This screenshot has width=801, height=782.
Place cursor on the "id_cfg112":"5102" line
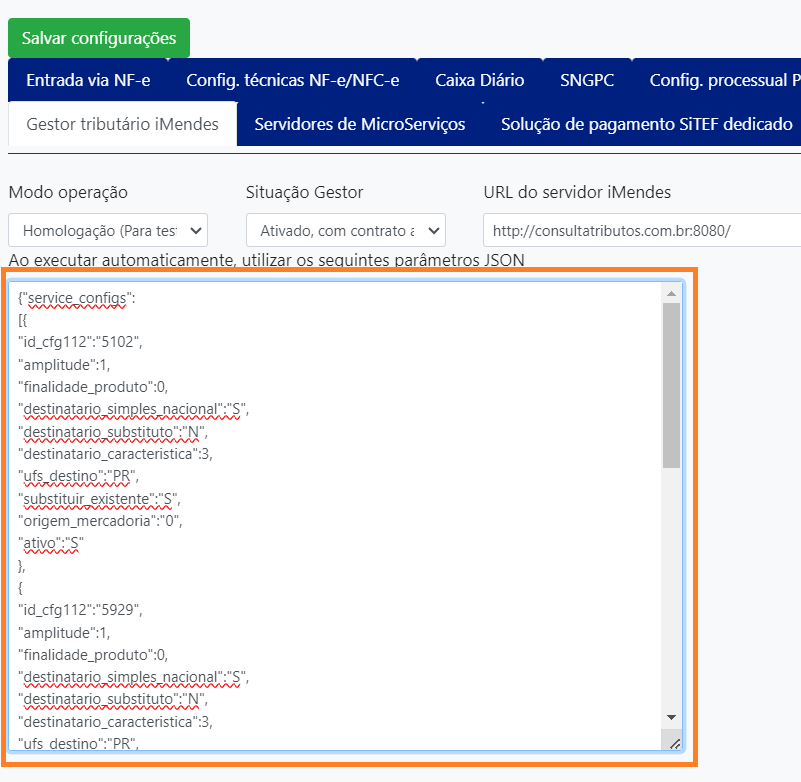click(80, 342)
